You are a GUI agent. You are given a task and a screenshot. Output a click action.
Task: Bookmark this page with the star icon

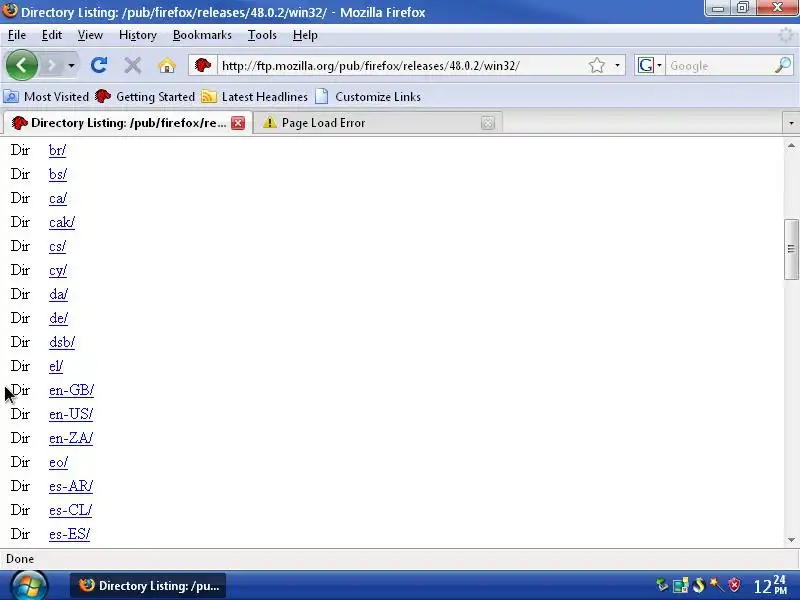pyautogui.click(x=596, y=65)
